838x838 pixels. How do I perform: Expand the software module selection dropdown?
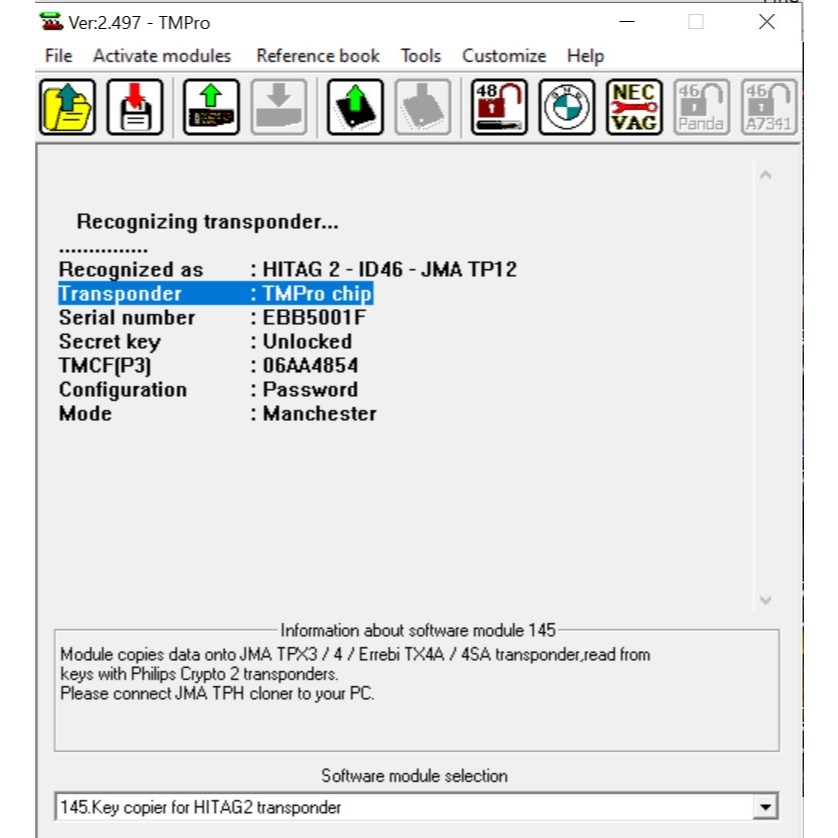765,807
